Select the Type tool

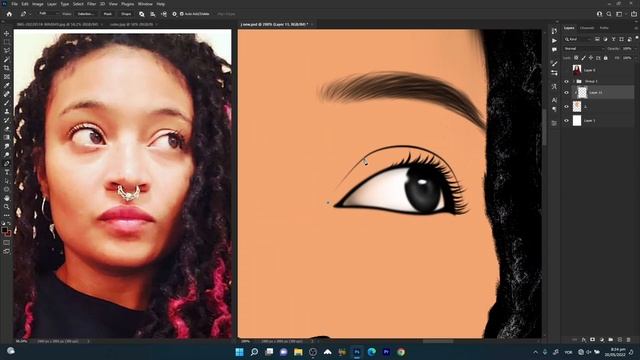(7, 172)
